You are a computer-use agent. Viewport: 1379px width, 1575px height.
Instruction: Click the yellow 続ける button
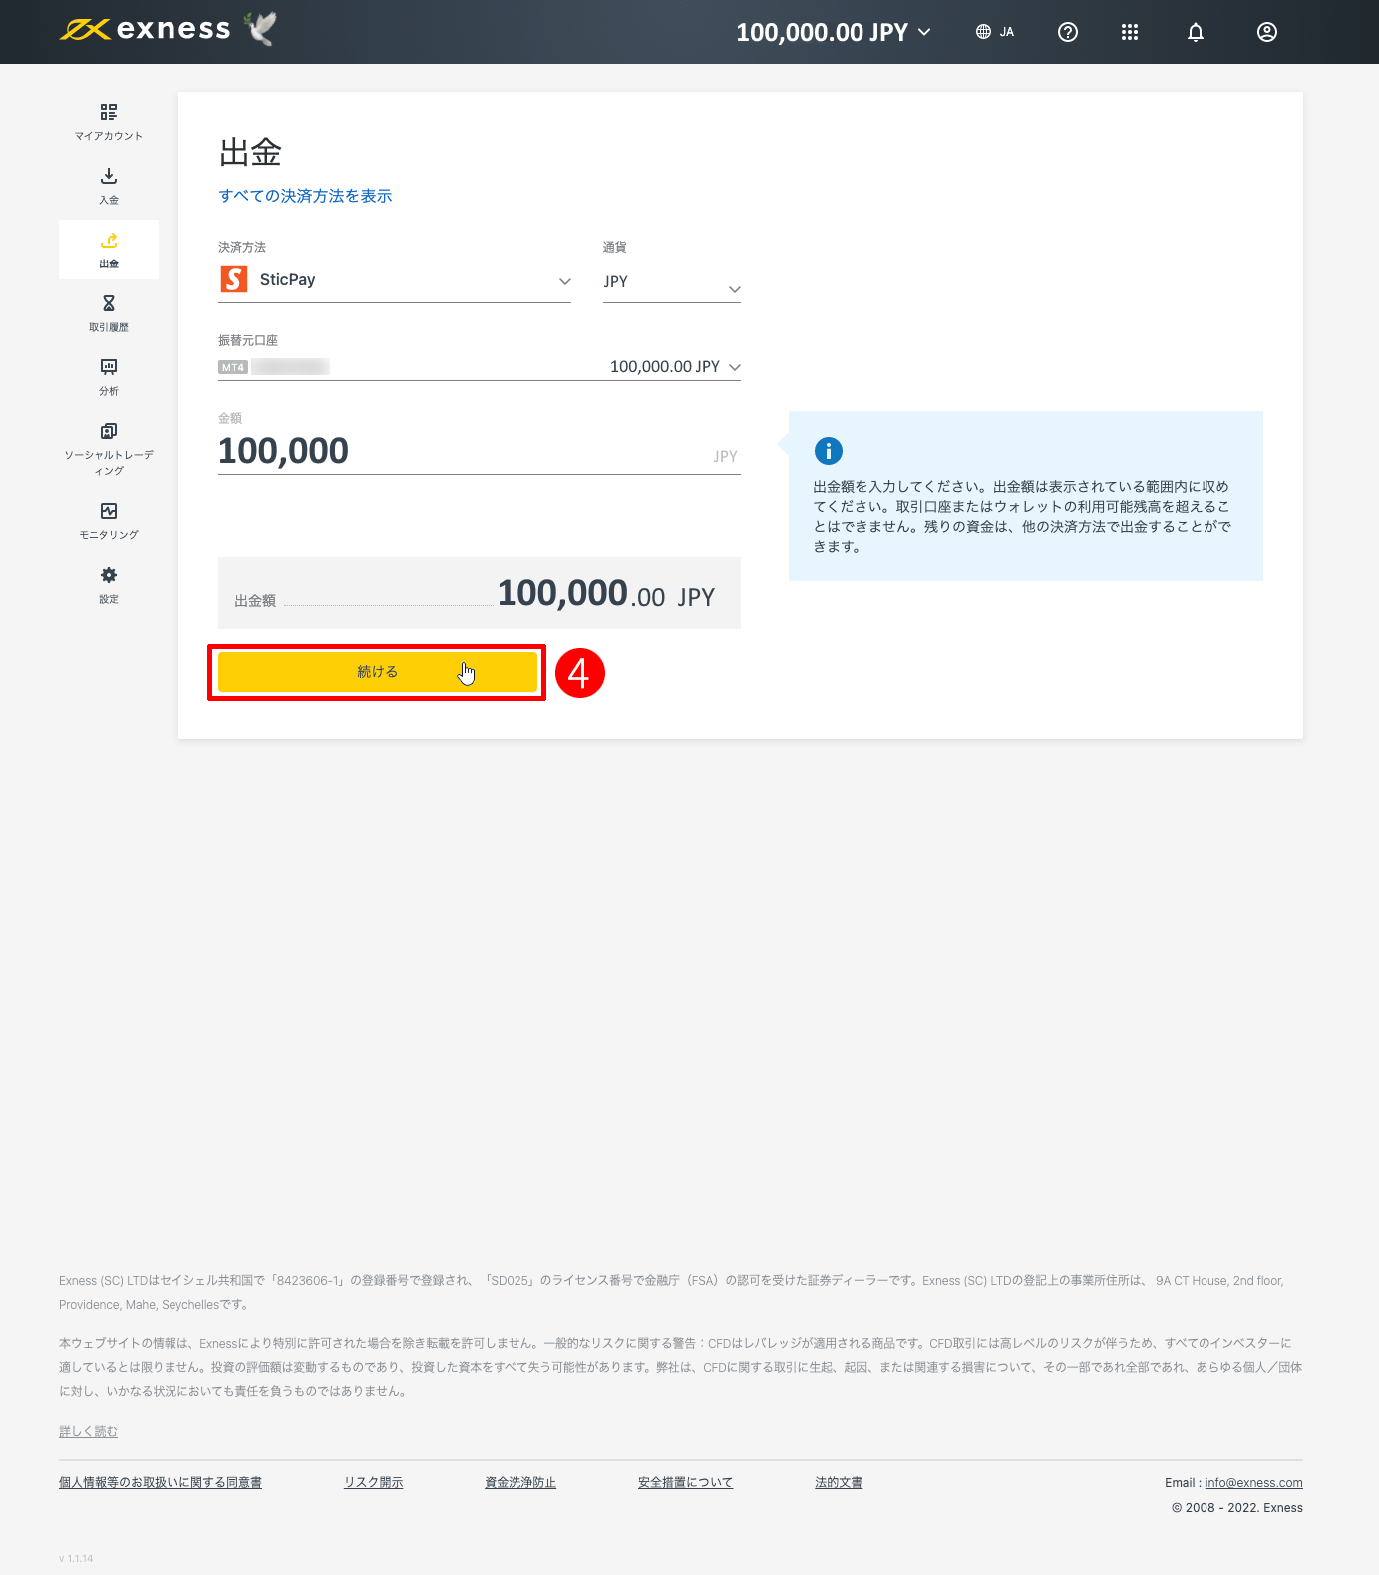tap(378, 672)
